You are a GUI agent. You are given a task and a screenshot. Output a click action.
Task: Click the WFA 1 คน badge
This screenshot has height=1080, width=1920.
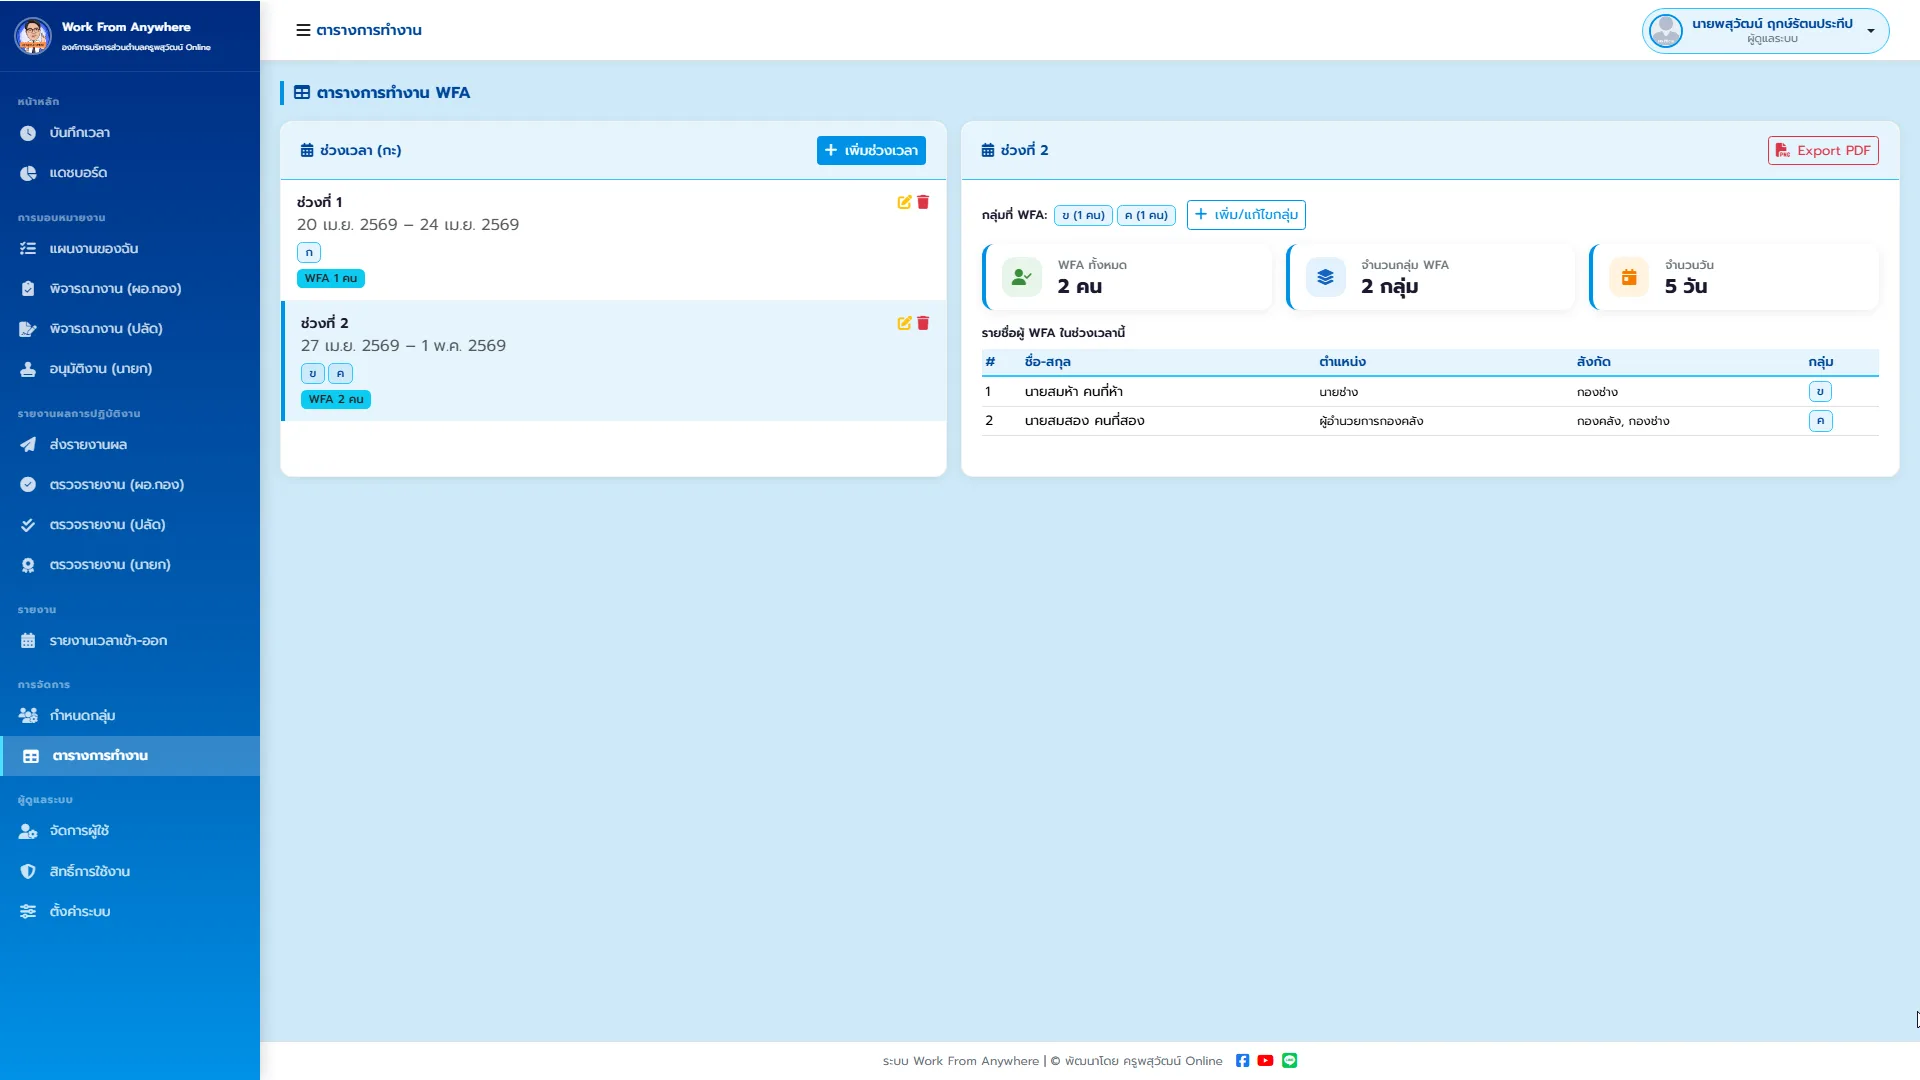(331, 279)
